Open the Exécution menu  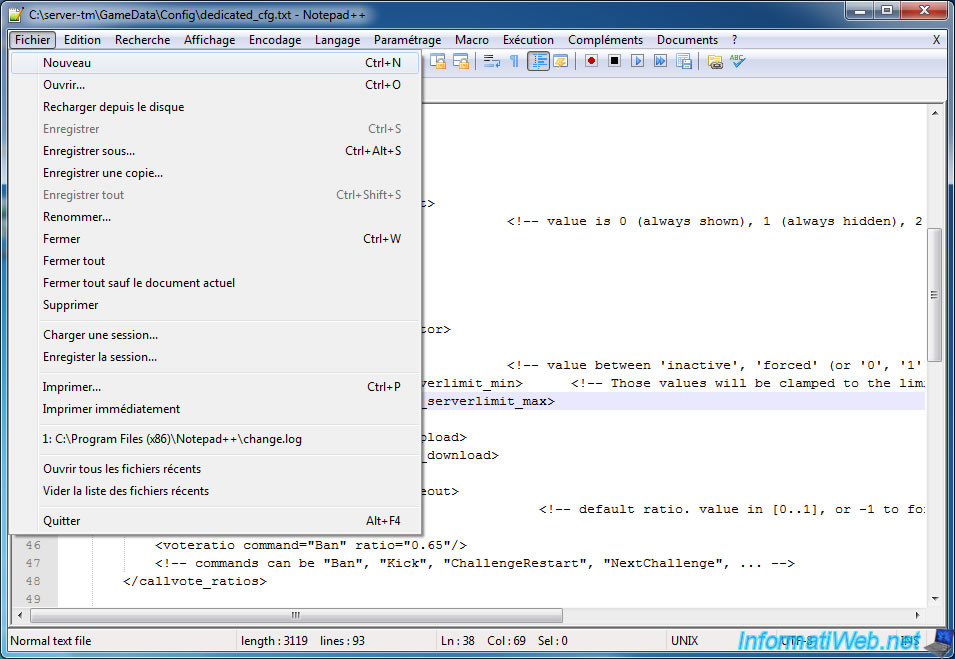pyautogui.click(x=528, y=40)
